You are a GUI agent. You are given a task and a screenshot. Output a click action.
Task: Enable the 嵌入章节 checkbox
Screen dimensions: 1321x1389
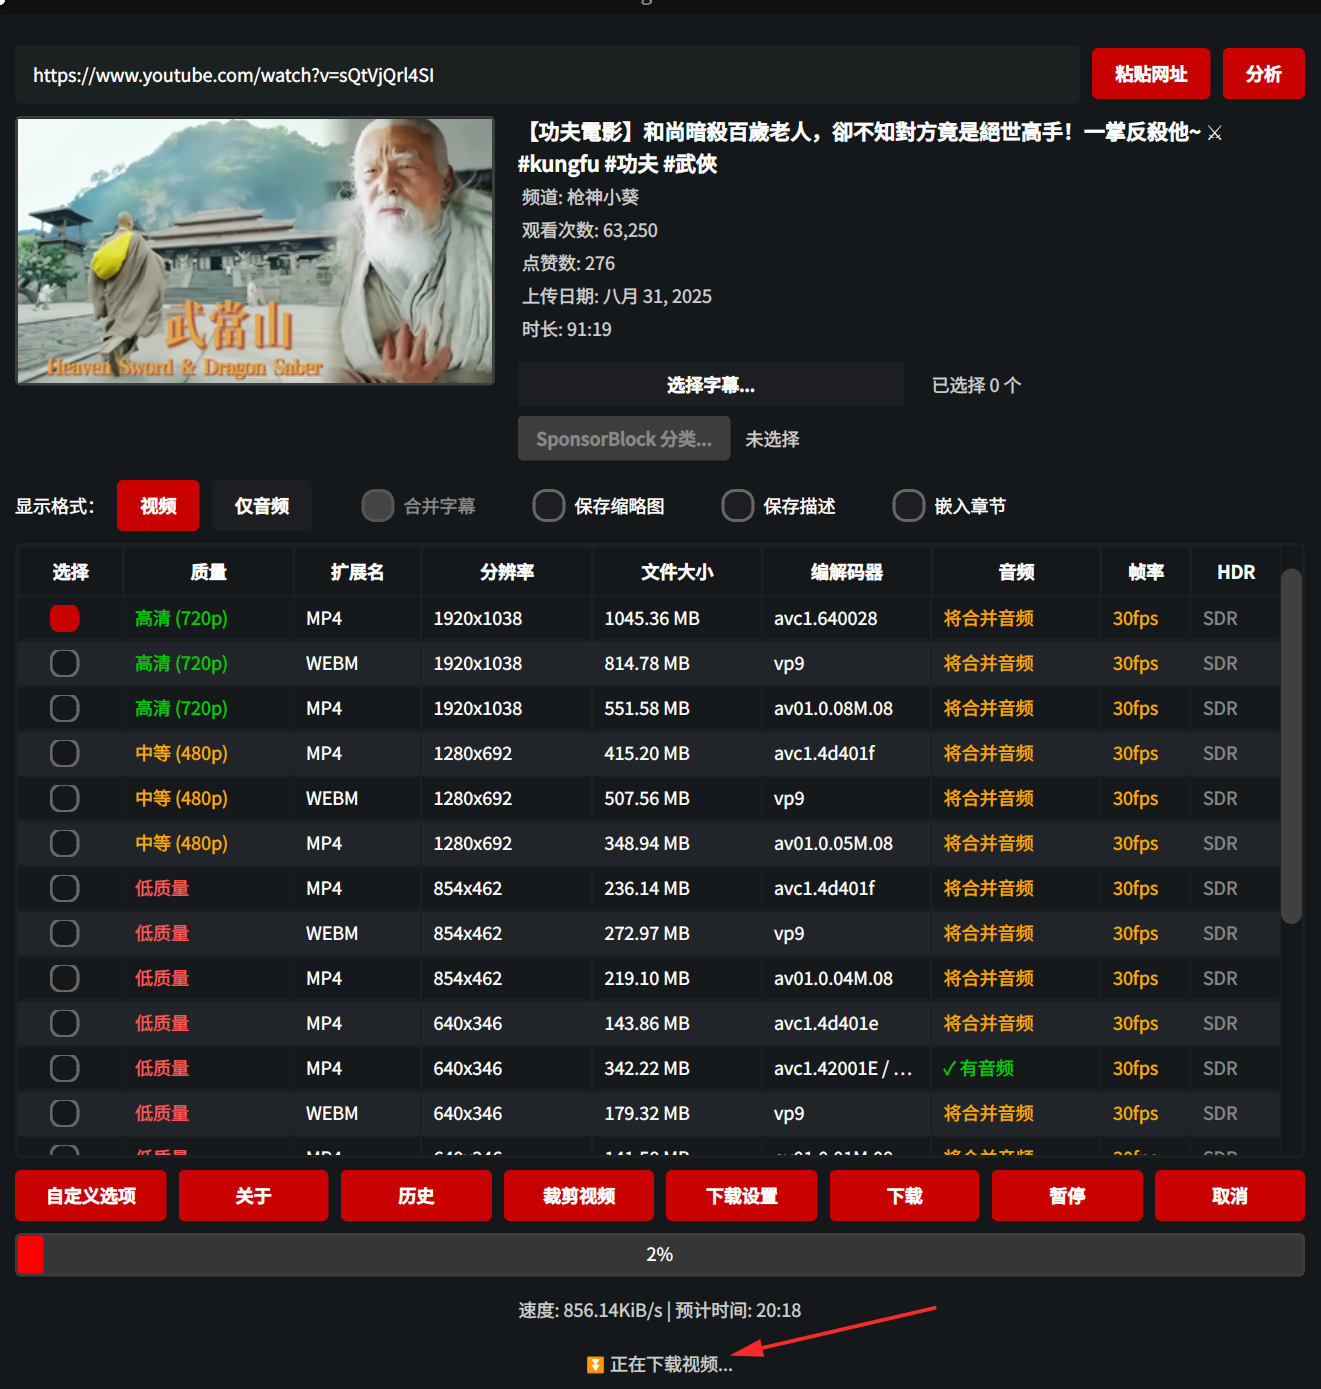click(909, 506)
